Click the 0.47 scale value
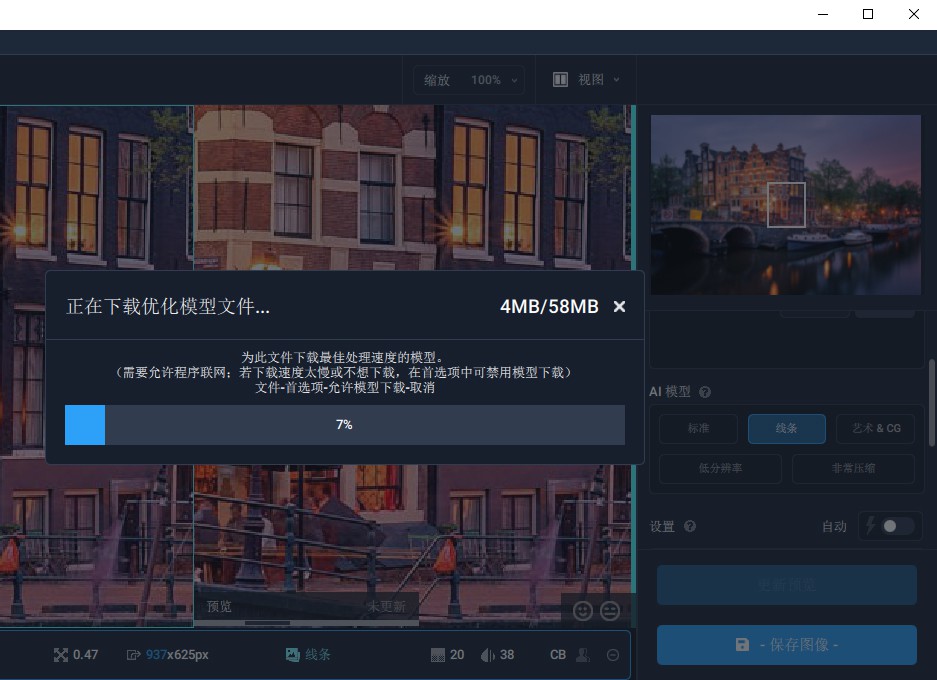The image size is (937, 680). coord(85,655)
